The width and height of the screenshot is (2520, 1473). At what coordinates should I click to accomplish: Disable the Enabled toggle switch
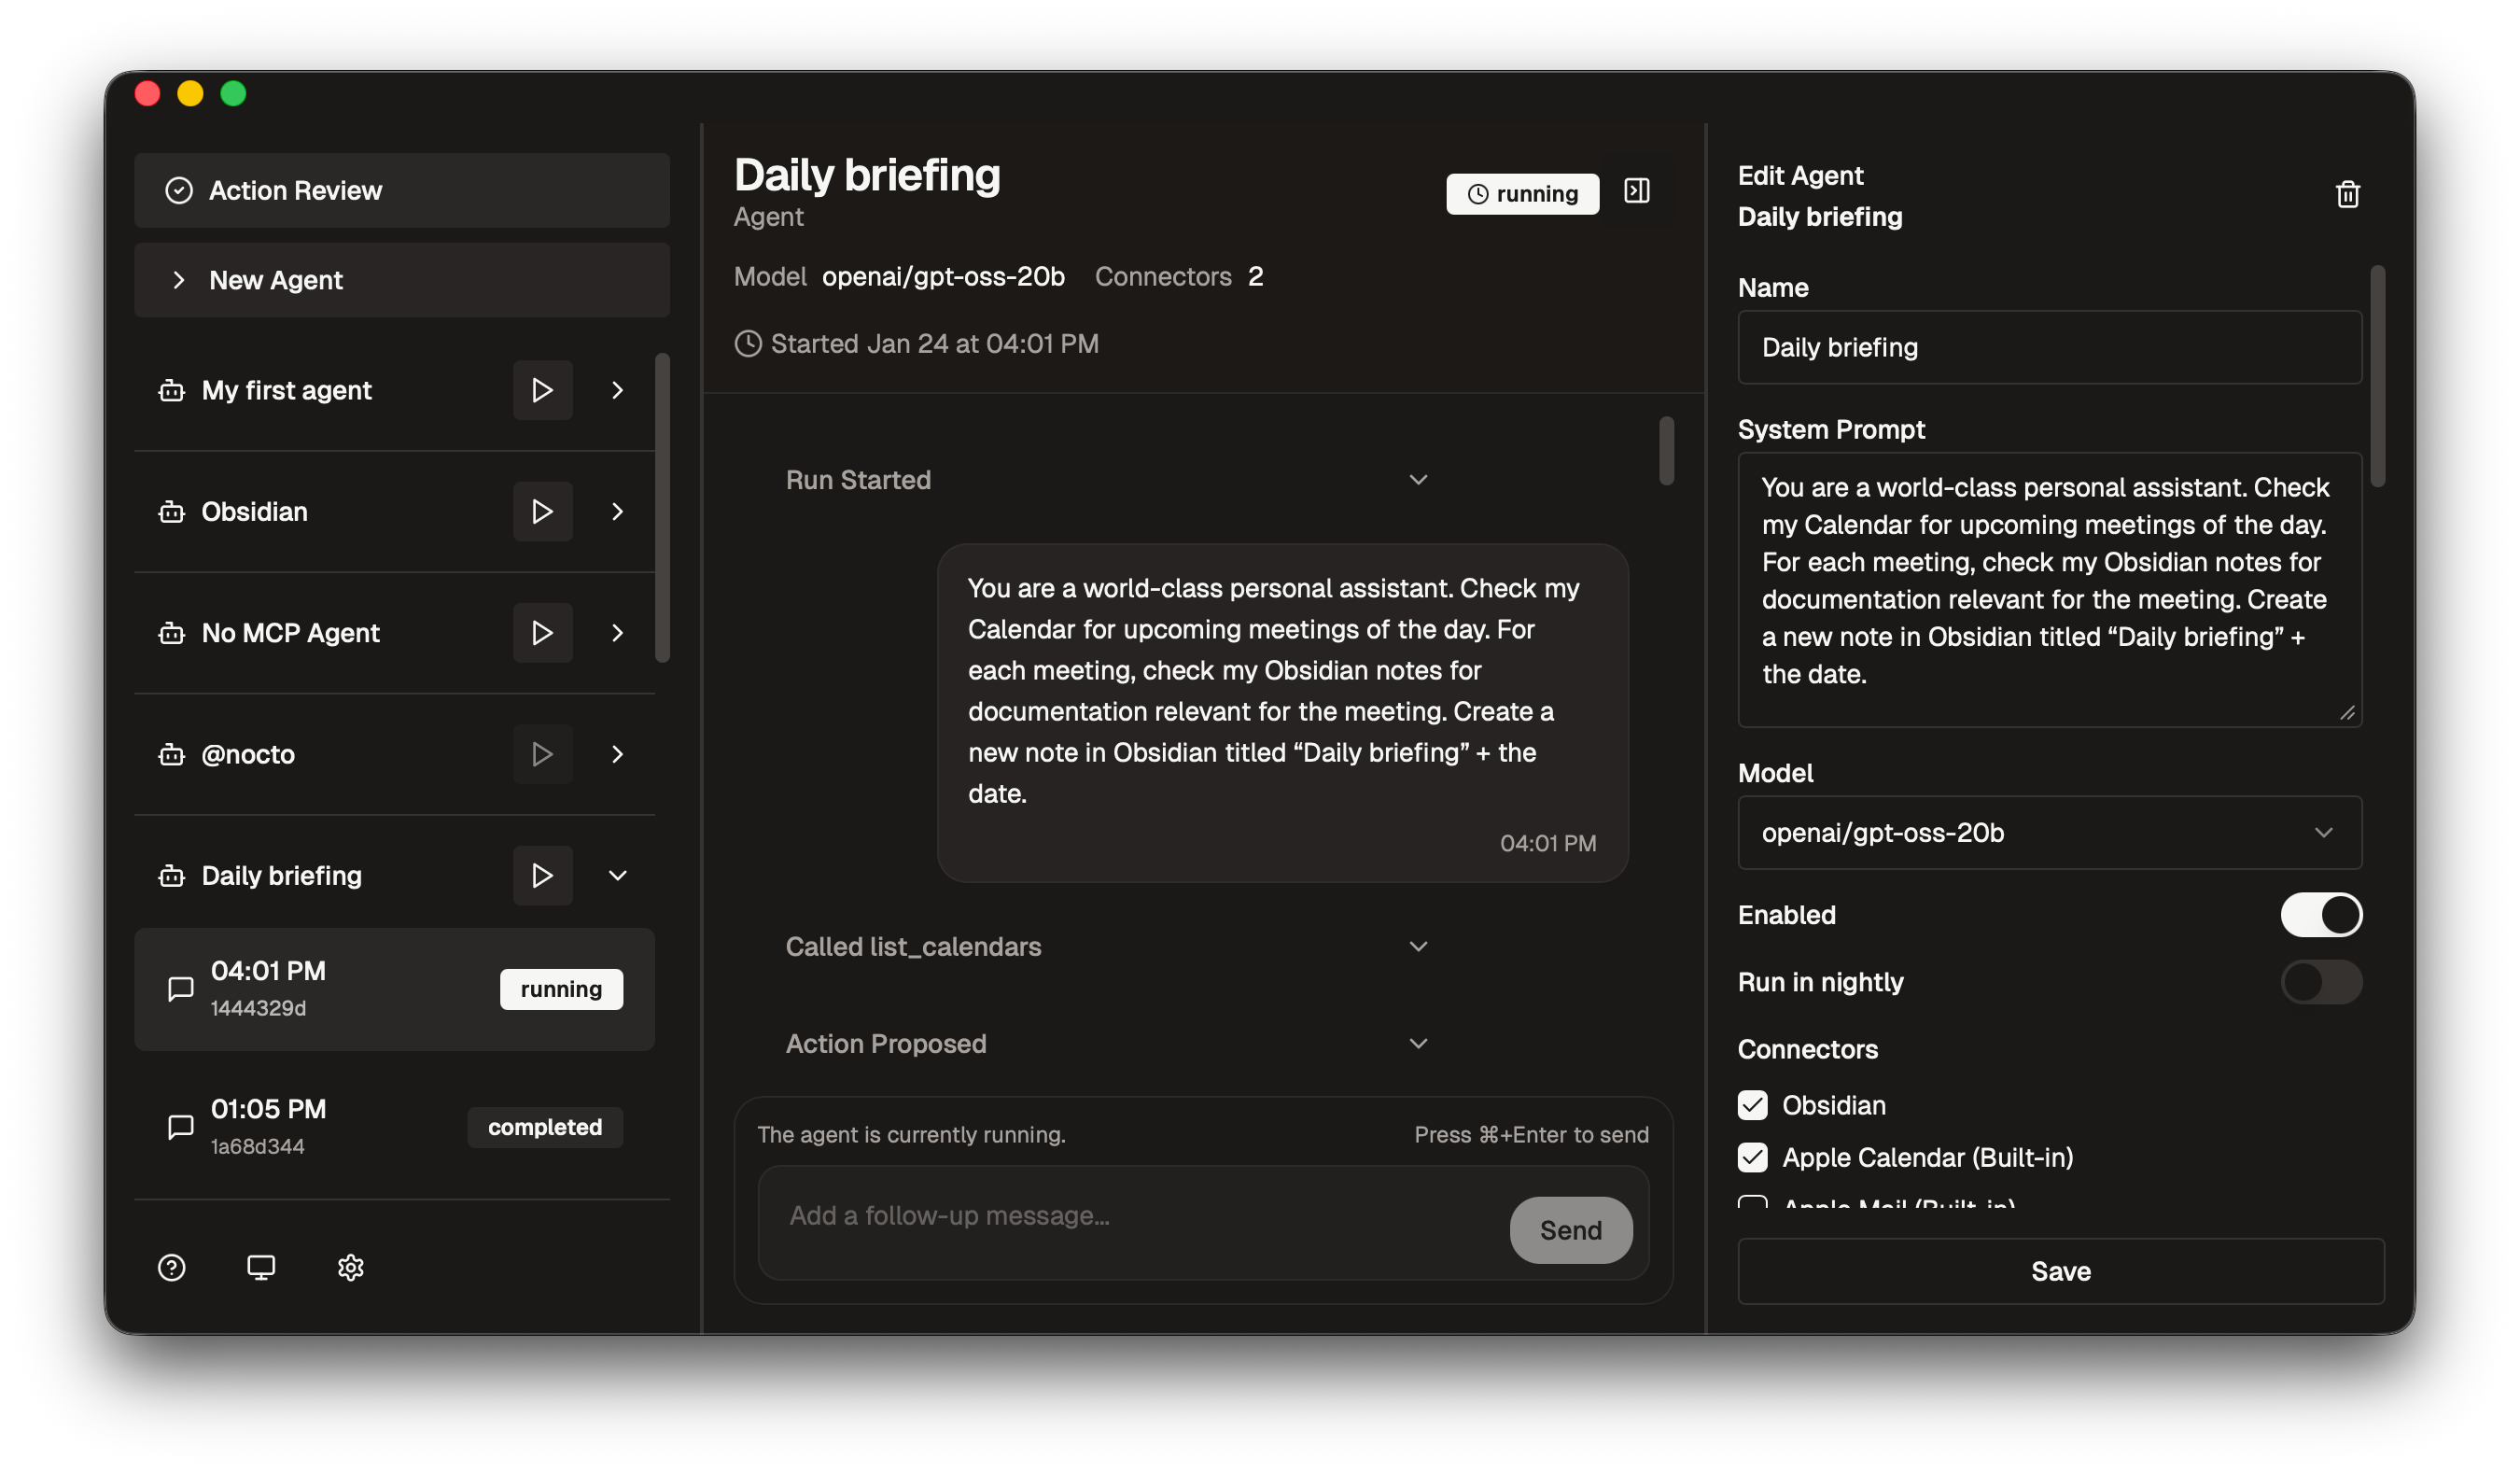[x=2320, y=915]
